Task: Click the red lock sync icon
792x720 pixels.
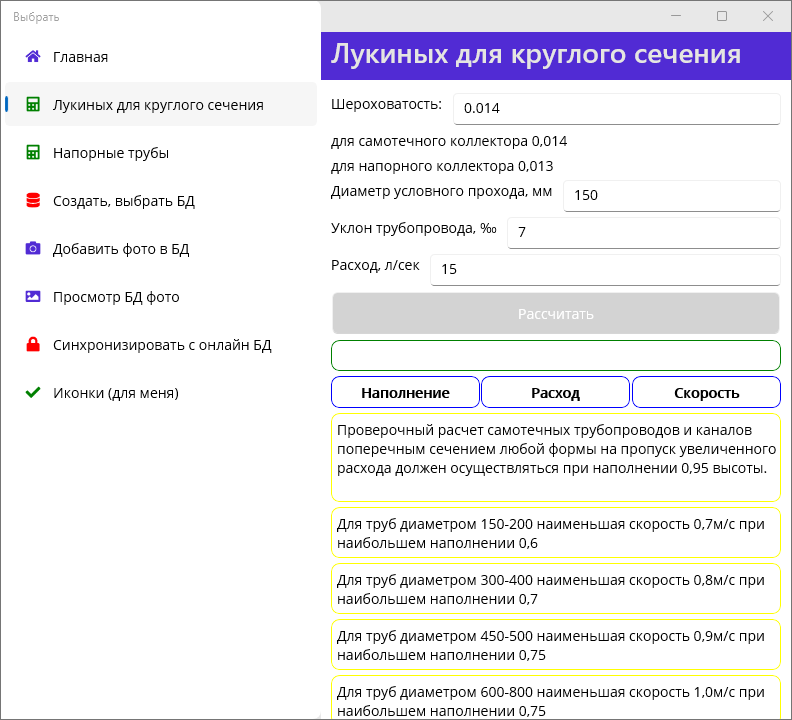Action: tap(33, 345)
